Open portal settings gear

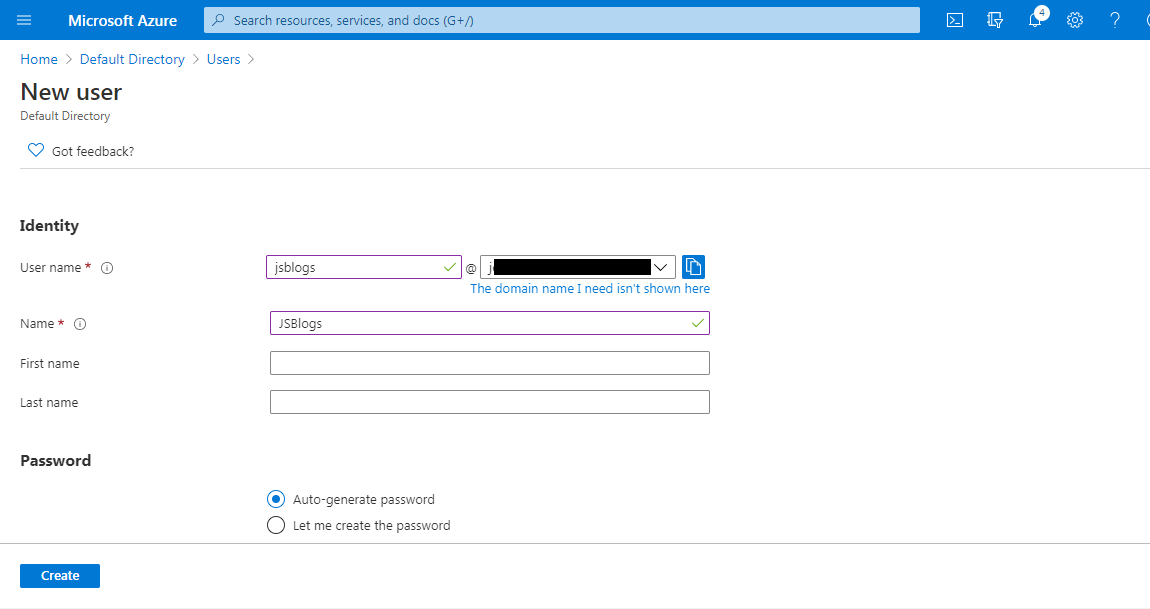pos(1075,20)
